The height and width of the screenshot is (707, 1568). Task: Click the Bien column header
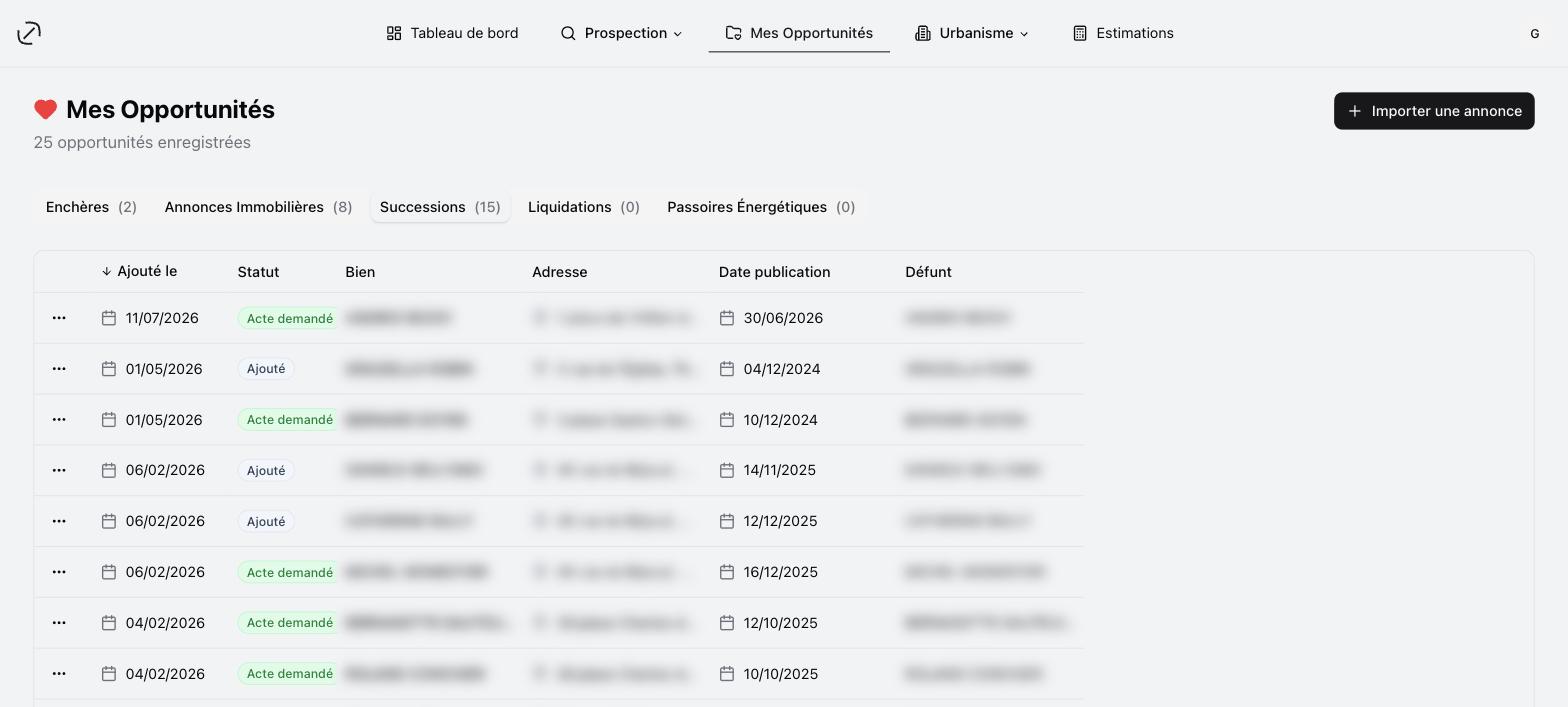(360, 272)
